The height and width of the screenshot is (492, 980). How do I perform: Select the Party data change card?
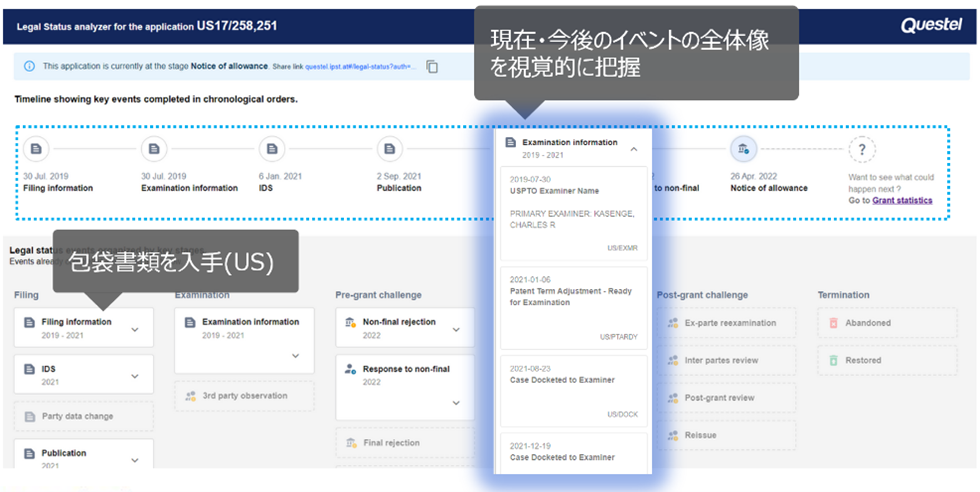pos(84,416)
